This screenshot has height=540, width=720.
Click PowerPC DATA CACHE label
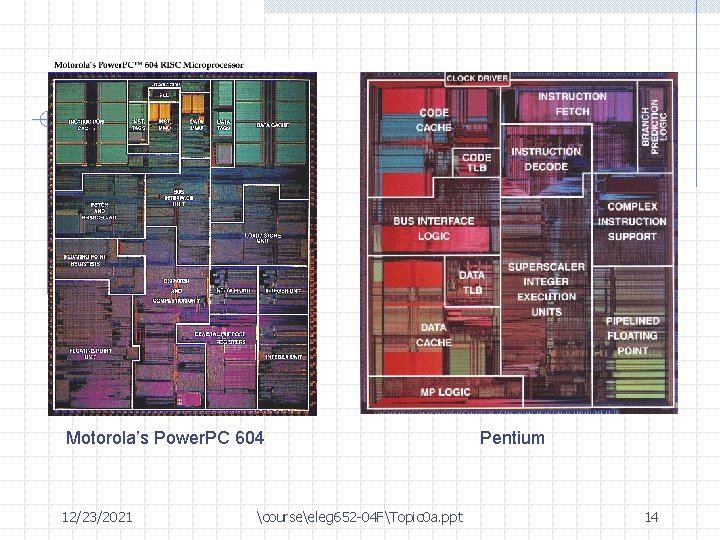pyautogui.click(x=272, y=124)
